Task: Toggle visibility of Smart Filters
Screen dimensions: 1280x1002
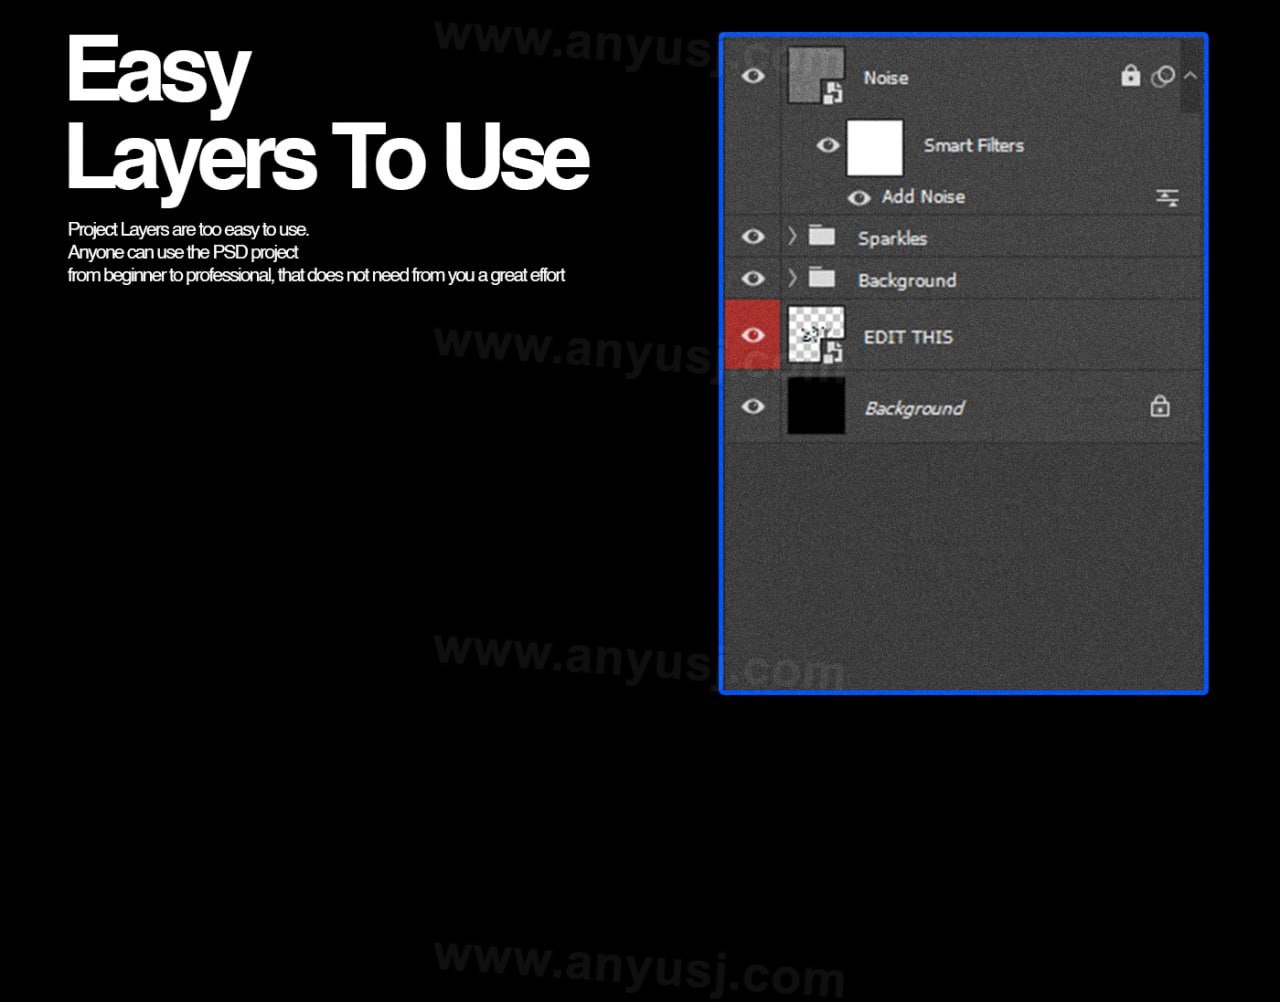Action: coord(827,145)
